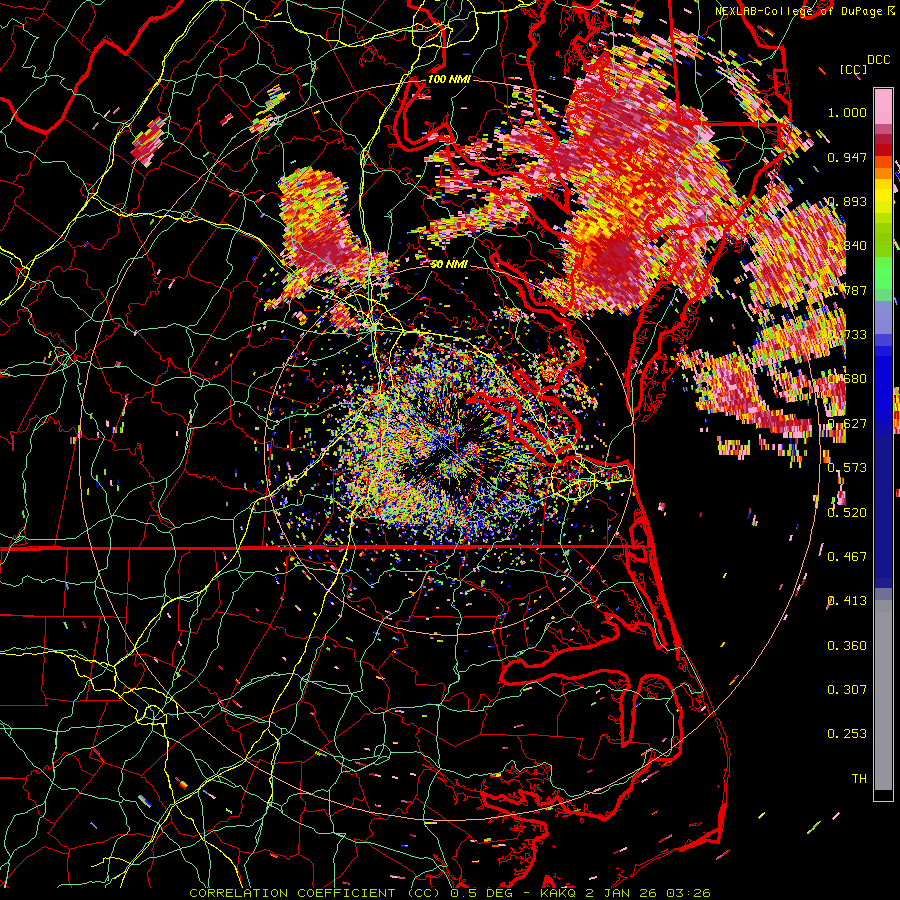Select the 0.307 legend value

coord(847,689)
